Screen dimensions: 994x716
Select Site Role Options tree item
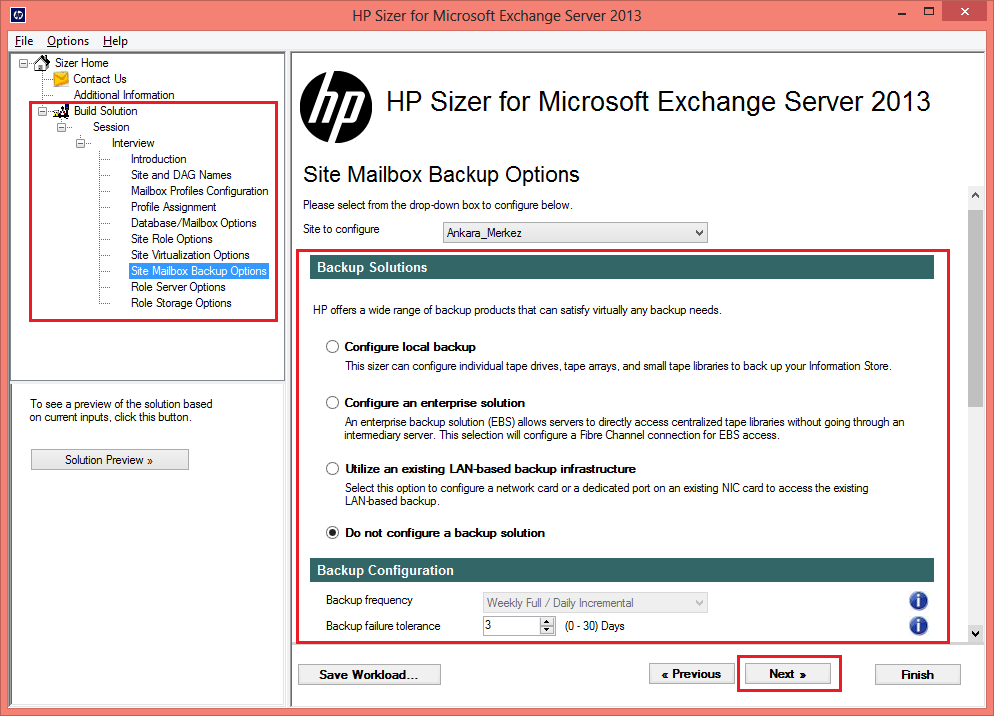tap(172, 239)
